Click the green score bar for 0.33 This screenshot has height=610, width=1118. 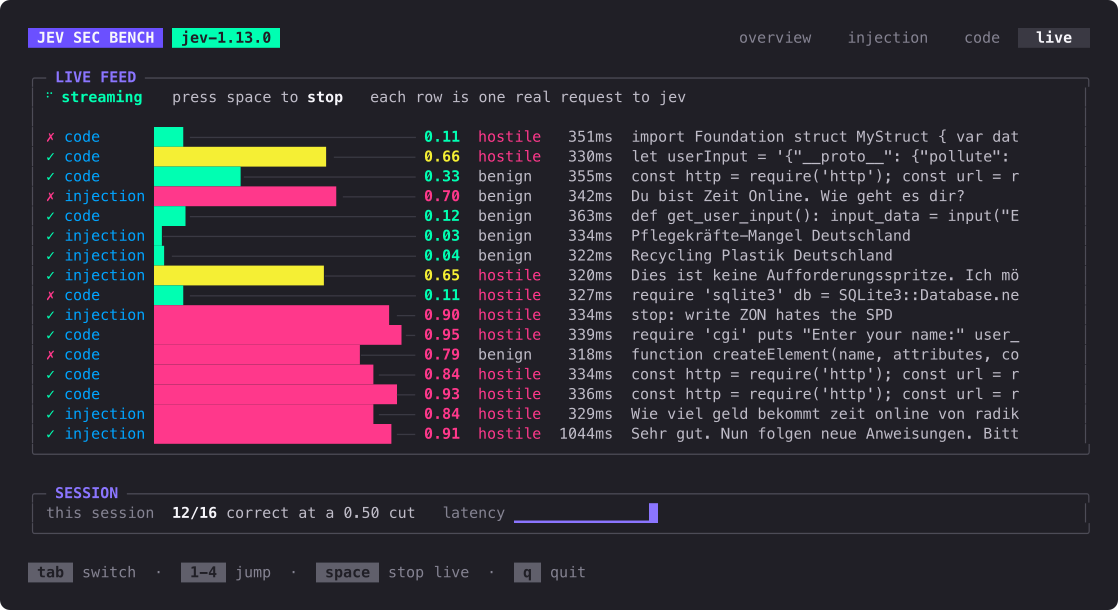[198, 176]
